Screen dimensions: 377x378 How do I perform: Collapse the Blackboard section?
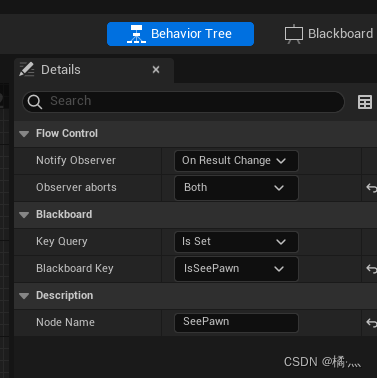24,215
